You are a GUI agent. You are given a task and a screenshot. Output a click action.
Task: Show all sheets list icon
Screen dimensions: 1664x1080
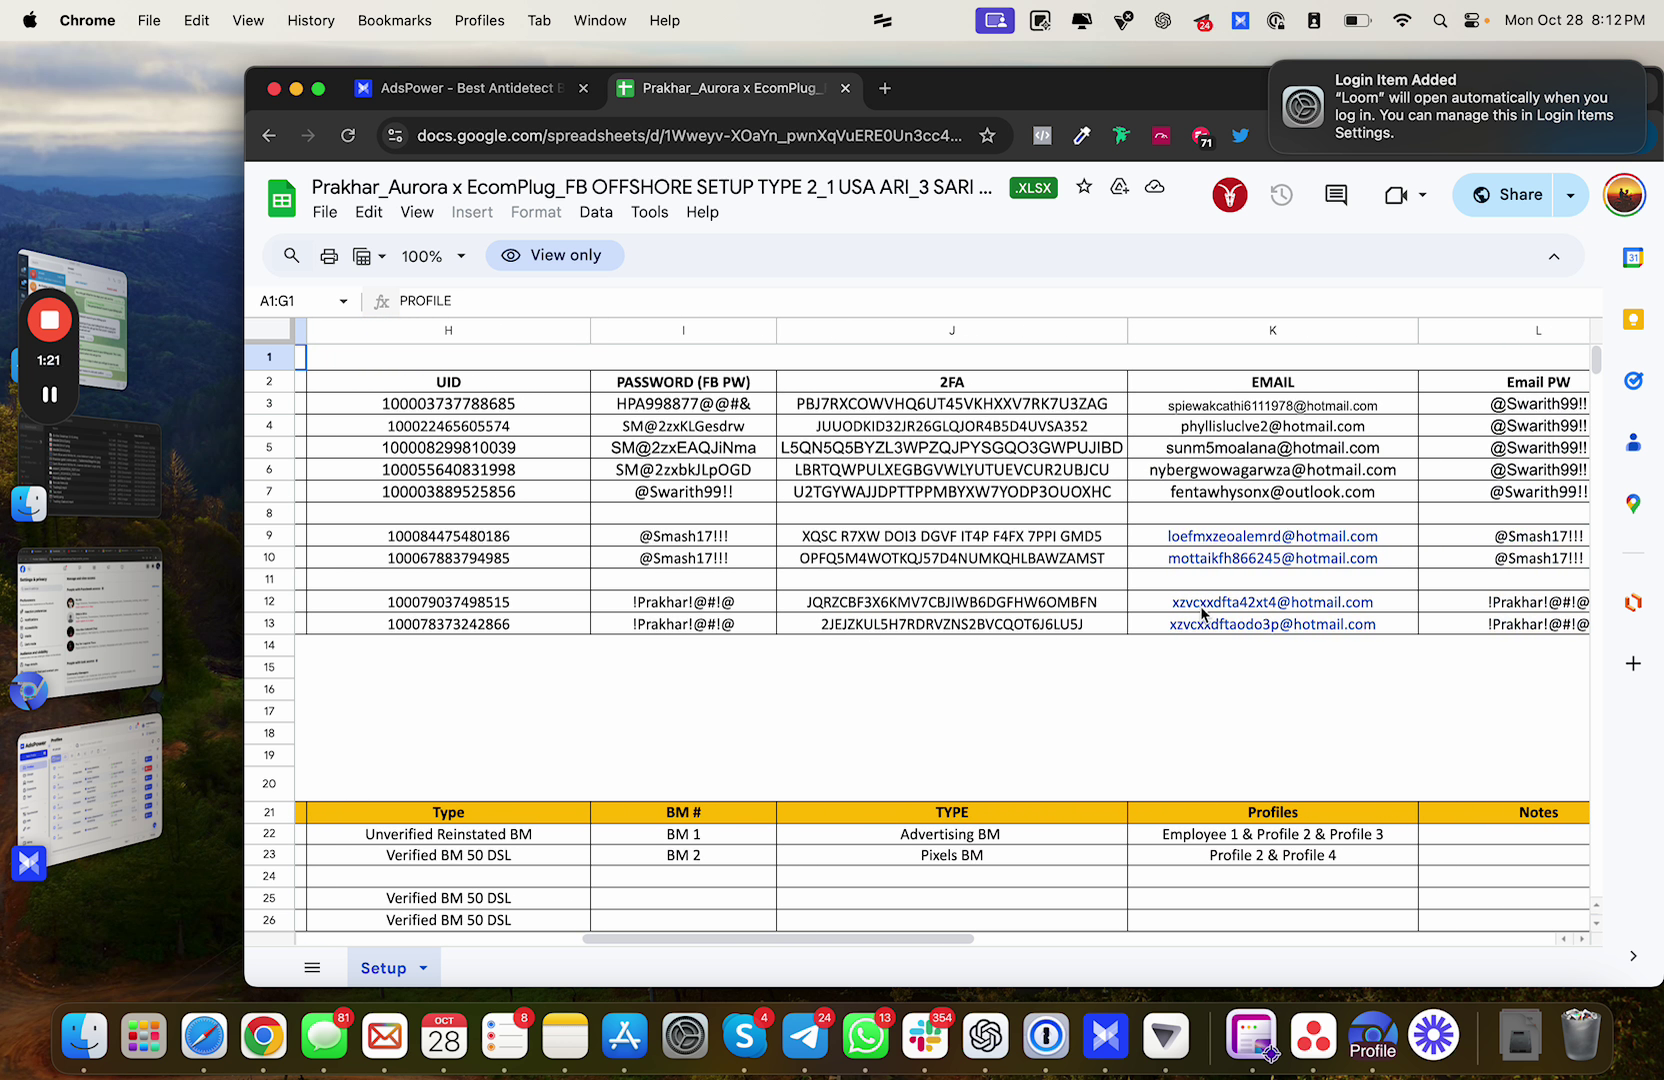312,968
